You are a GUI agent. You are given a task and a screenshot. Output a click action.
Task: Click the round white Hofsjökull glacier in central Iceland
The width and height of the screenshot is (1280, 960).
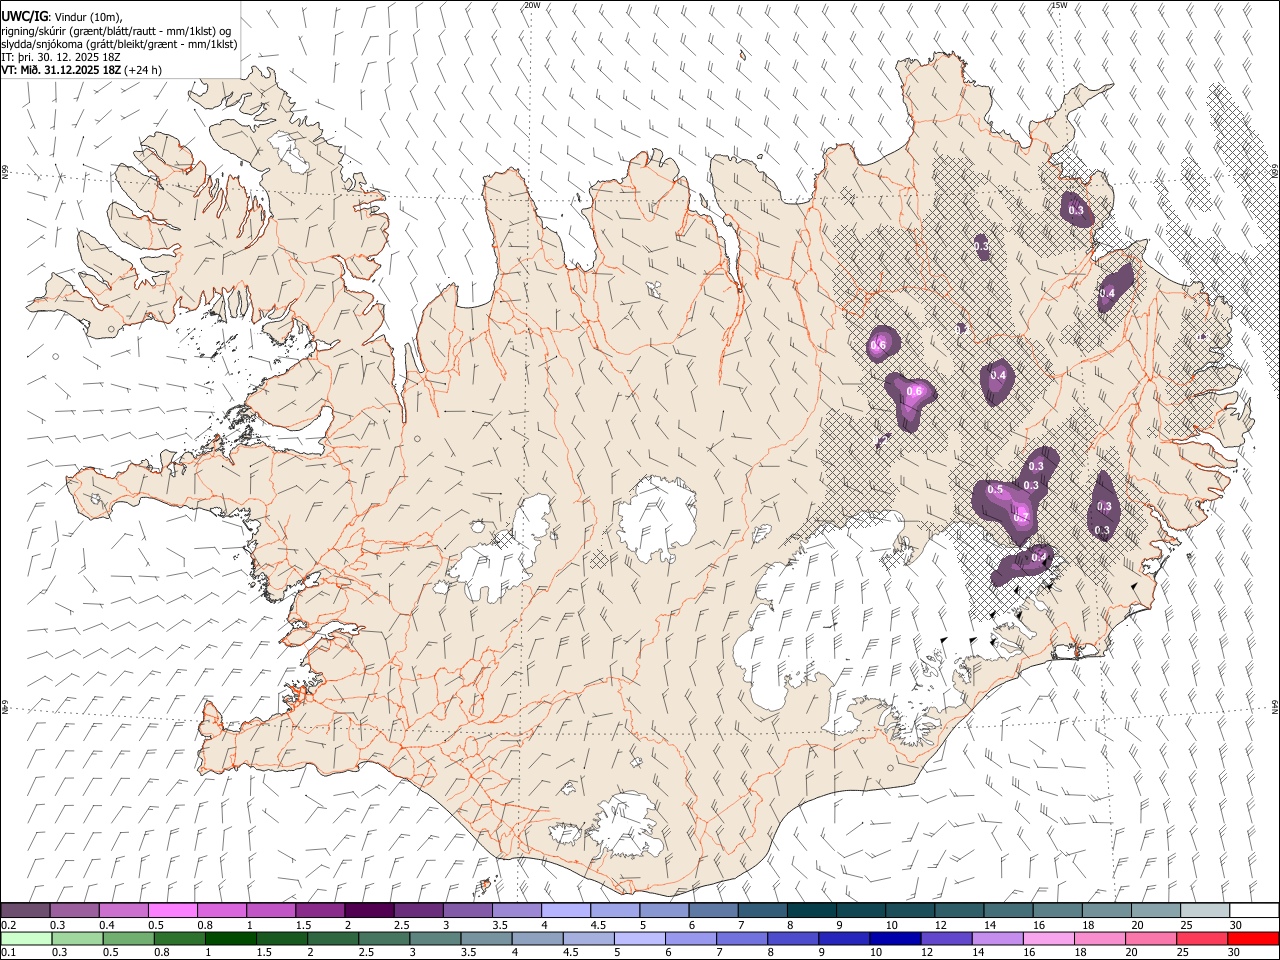657,518
